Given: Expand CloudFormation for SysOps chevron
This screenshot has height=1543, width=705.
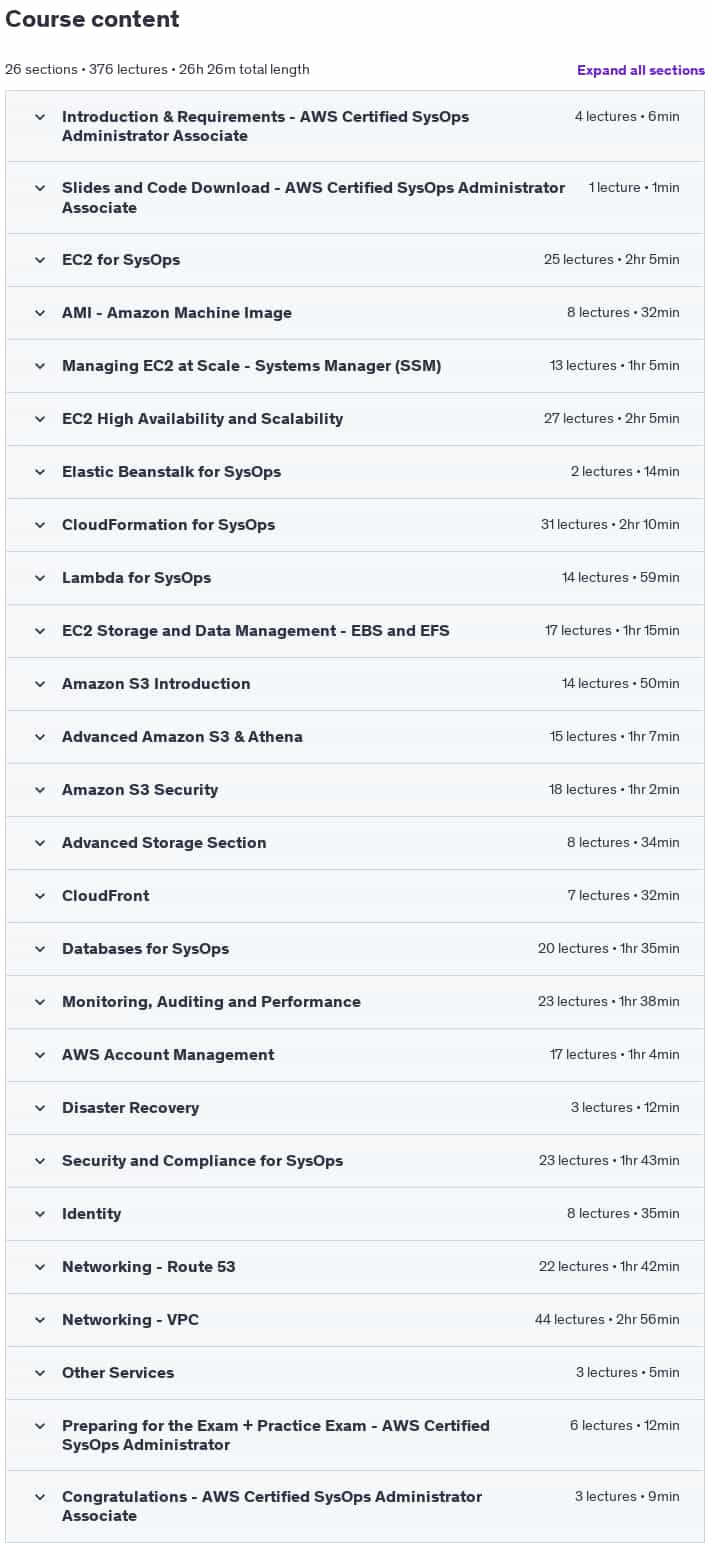Looking at the screenshot, I should point(40,525).
